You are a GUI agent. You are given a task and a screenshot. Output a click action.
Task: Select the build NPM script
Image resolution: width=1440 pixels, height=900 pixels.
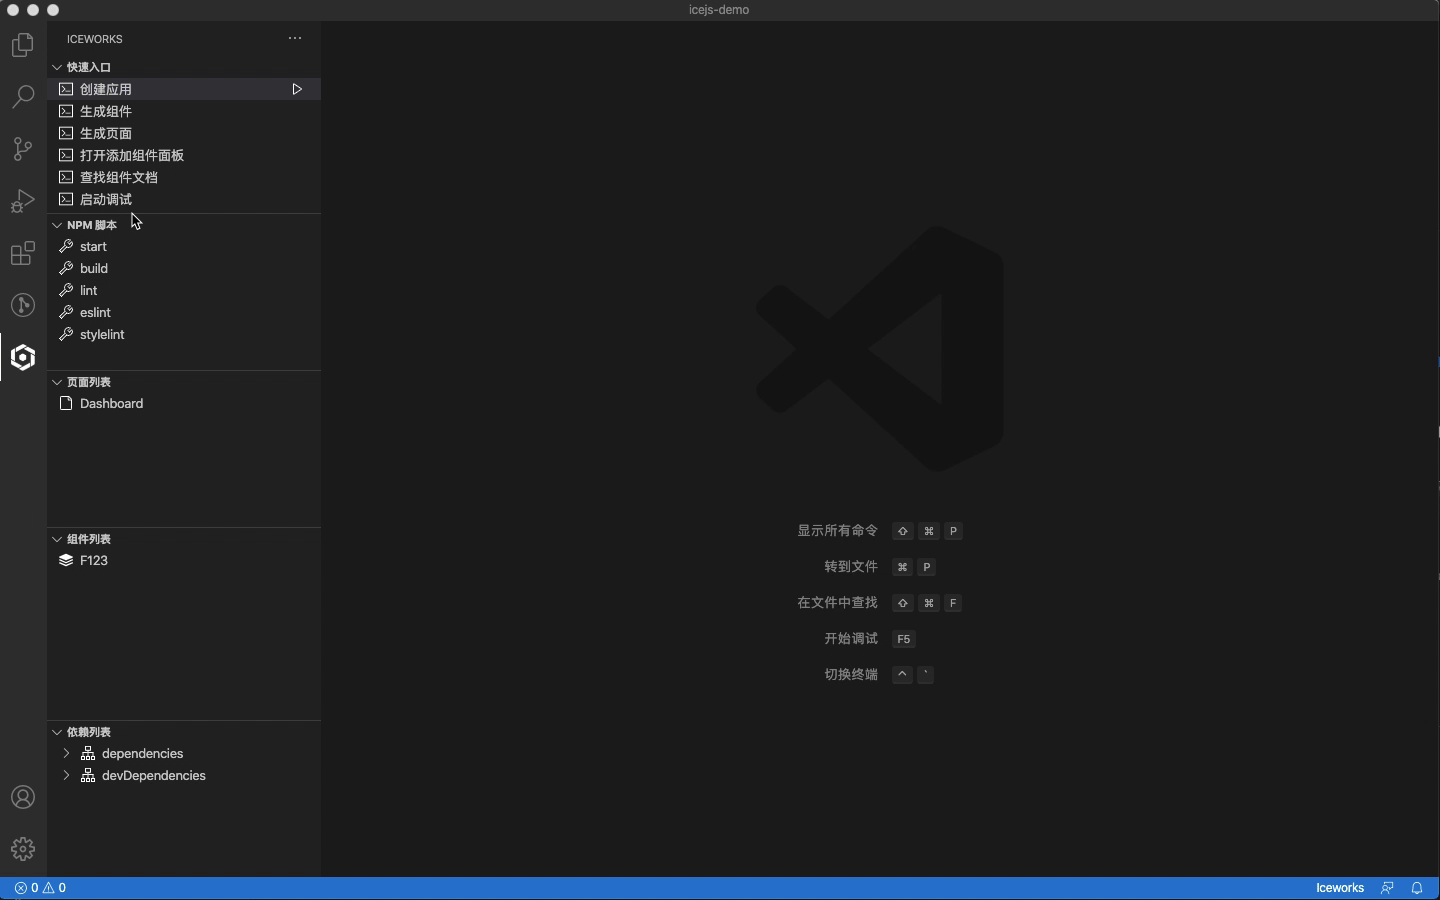tap(184, 268)
